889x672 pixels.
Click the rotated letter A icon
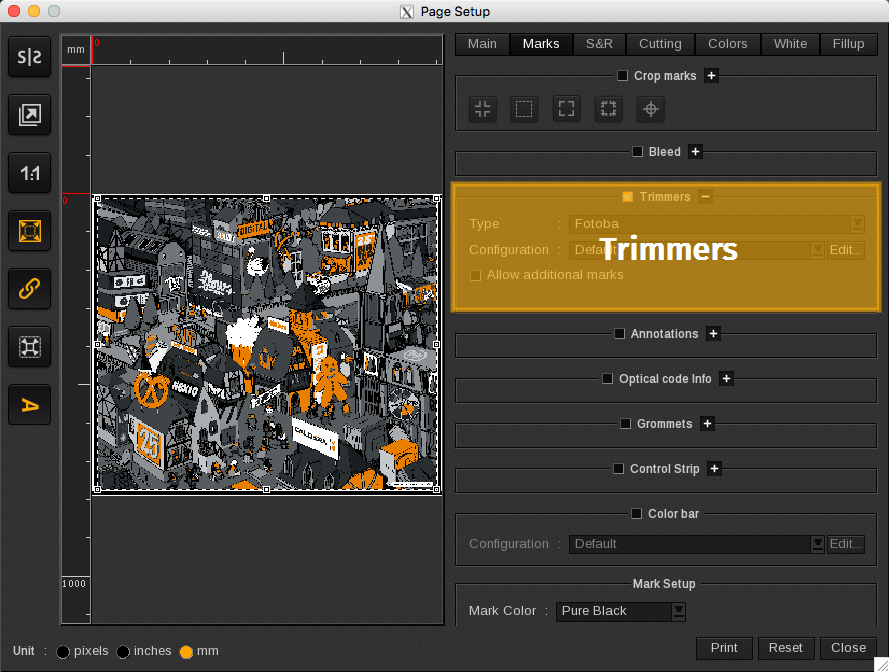click(30, 405)
